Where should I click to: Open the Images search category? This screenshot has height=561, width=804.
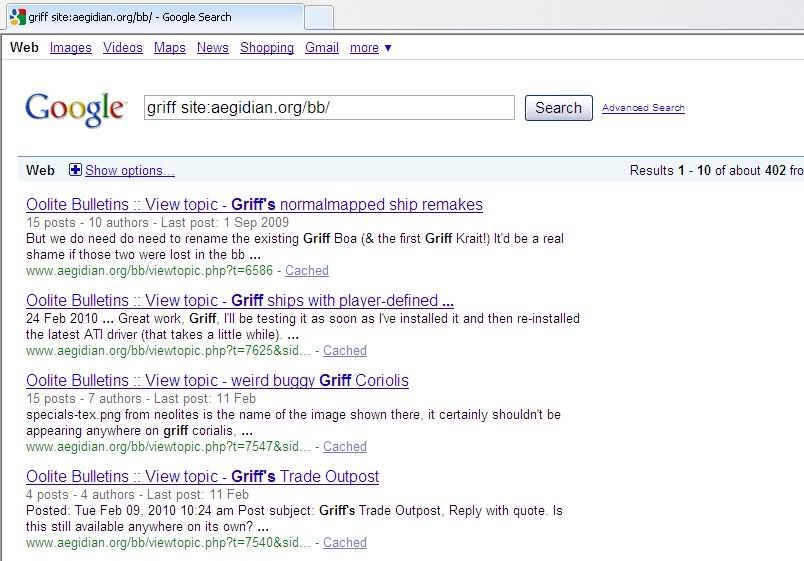[71, 48]
